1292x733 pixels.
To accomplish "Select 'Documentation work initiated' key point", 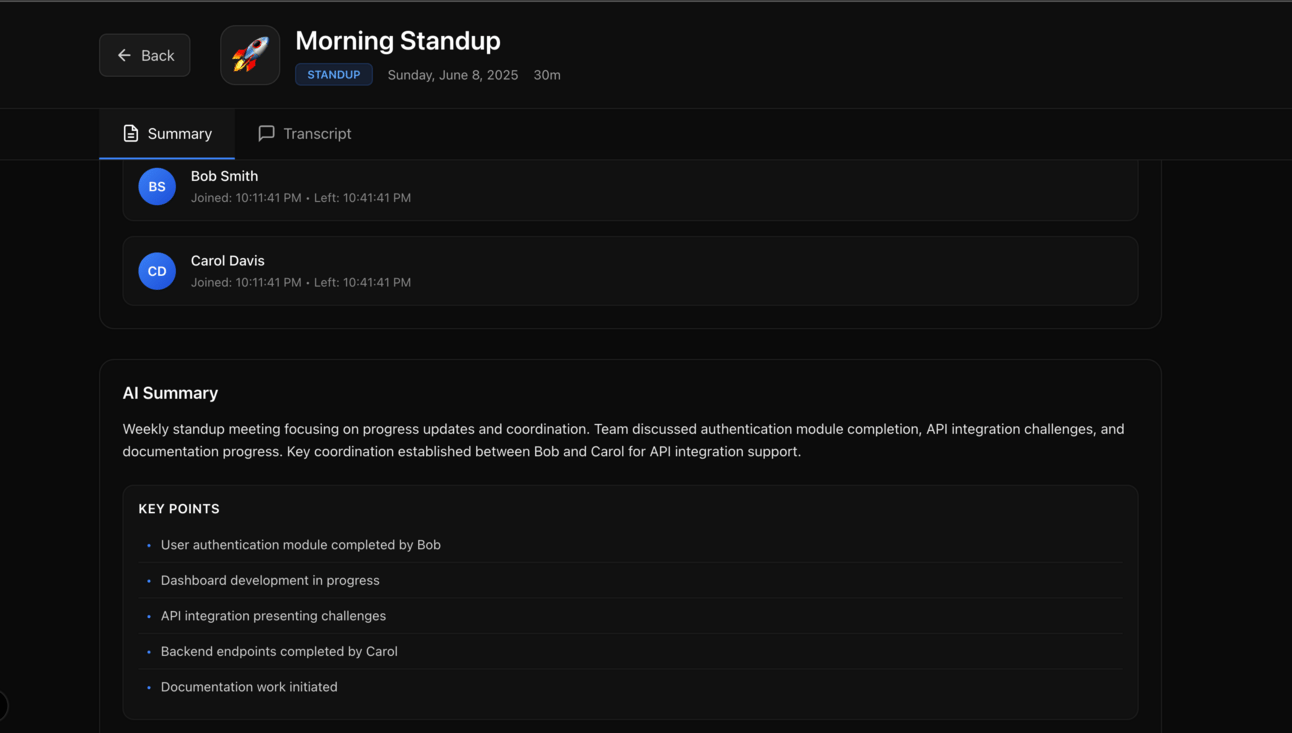I will click(249, 687).
